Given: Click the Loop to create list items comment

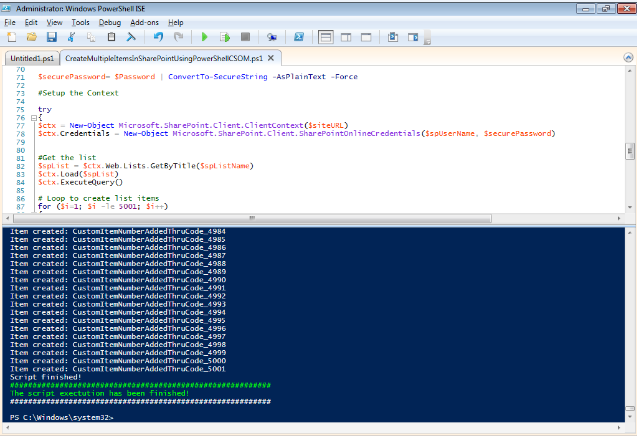Looking at the screenshot, I should tap(98, 198).
